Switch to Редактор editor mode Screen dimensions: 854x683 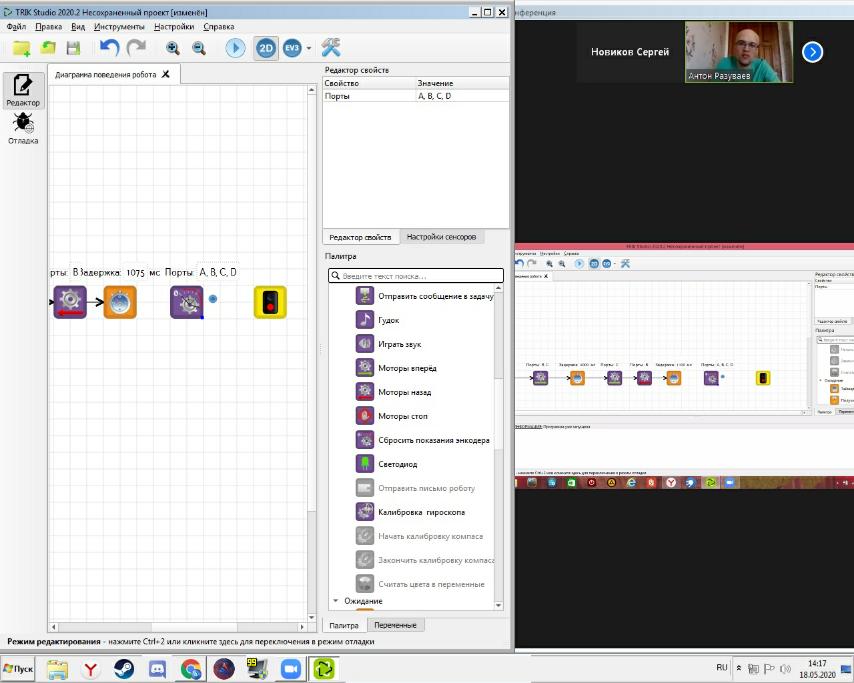pos(23,90)
